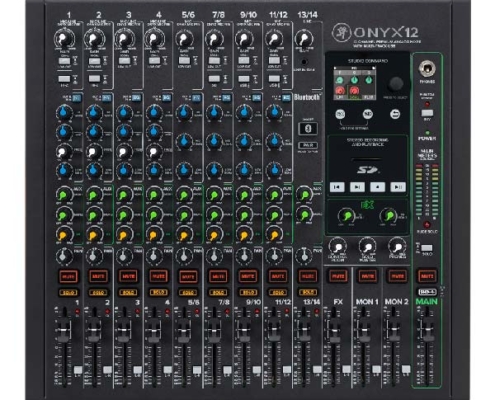The width and height of the screenshot is (495, 400).
Task: Engage the Hi-Z switch on channel 2
Action: (x=94, y=79)
